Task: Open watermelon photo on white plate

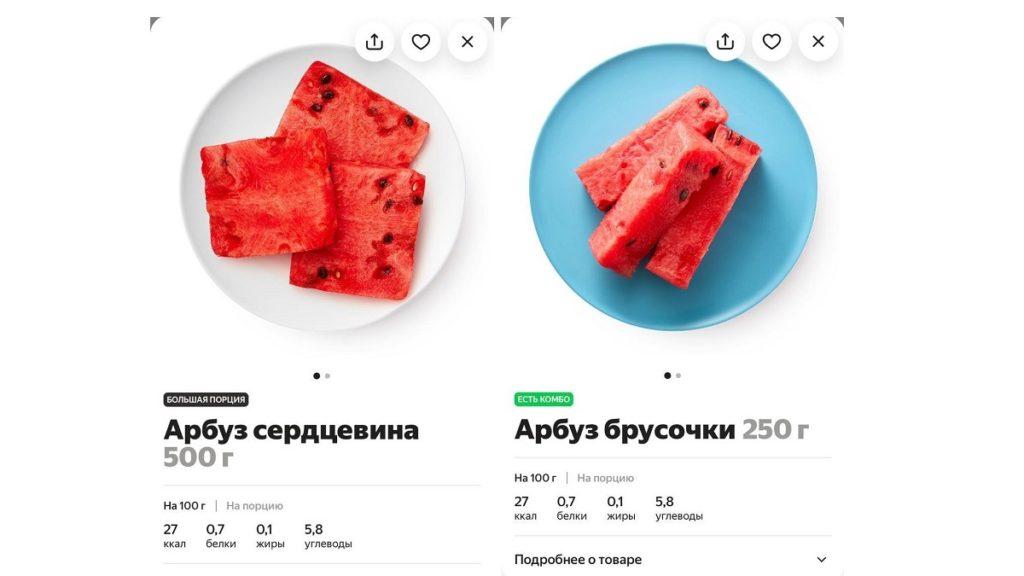Action: pyautogui.click(x=322, y=188)
